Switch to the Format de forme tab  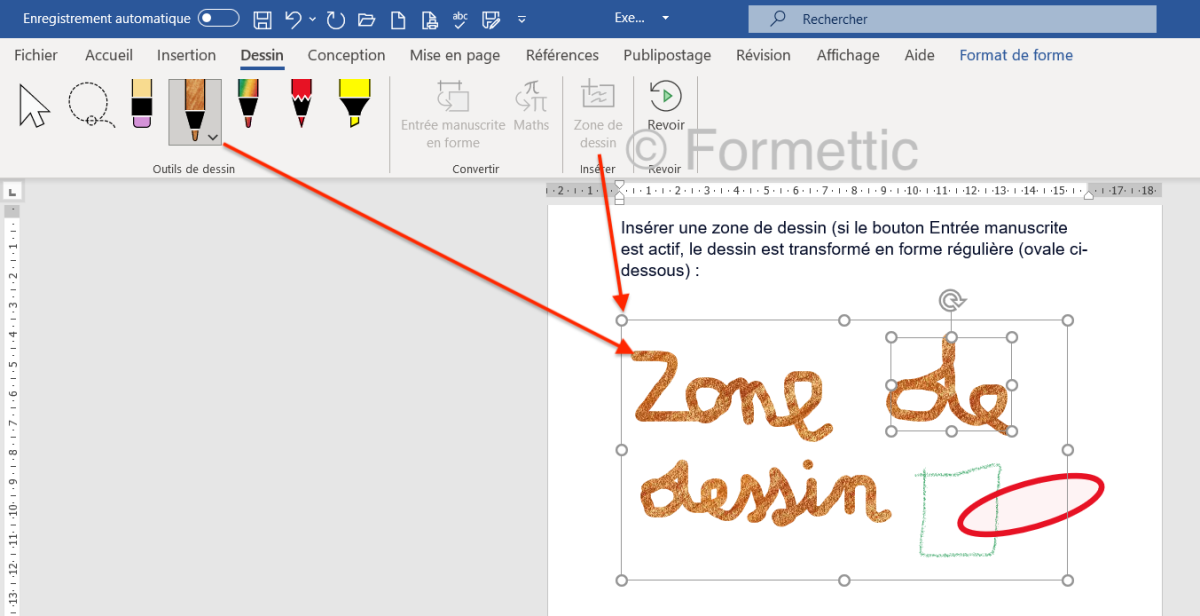click(1016, 55)
